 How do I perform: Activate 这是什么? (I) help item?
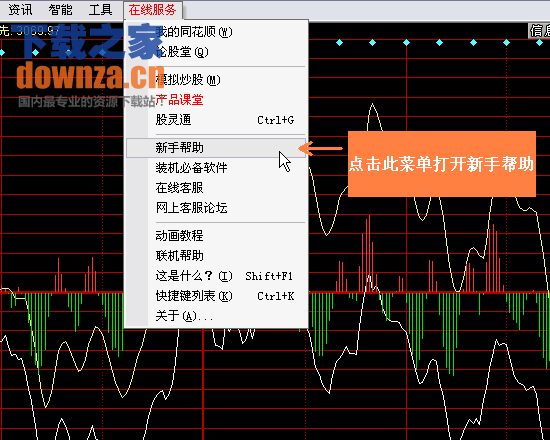pos(216,276)
